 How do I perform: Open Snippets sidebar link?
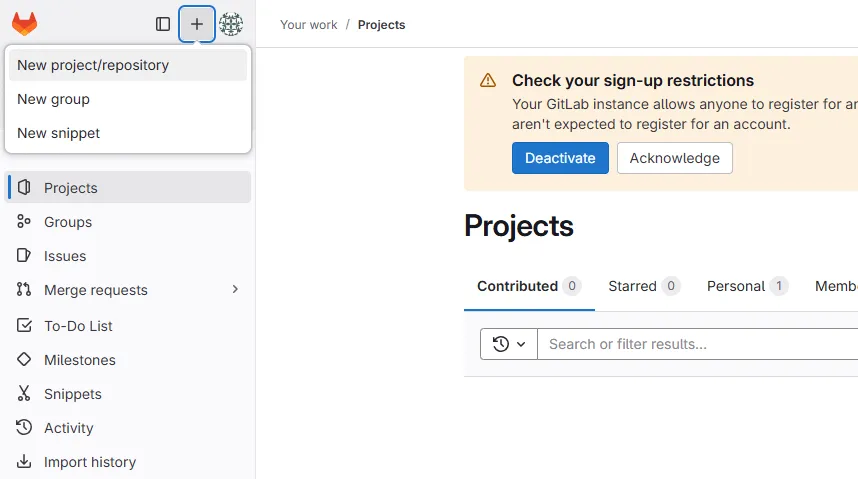tap(72, 394)
